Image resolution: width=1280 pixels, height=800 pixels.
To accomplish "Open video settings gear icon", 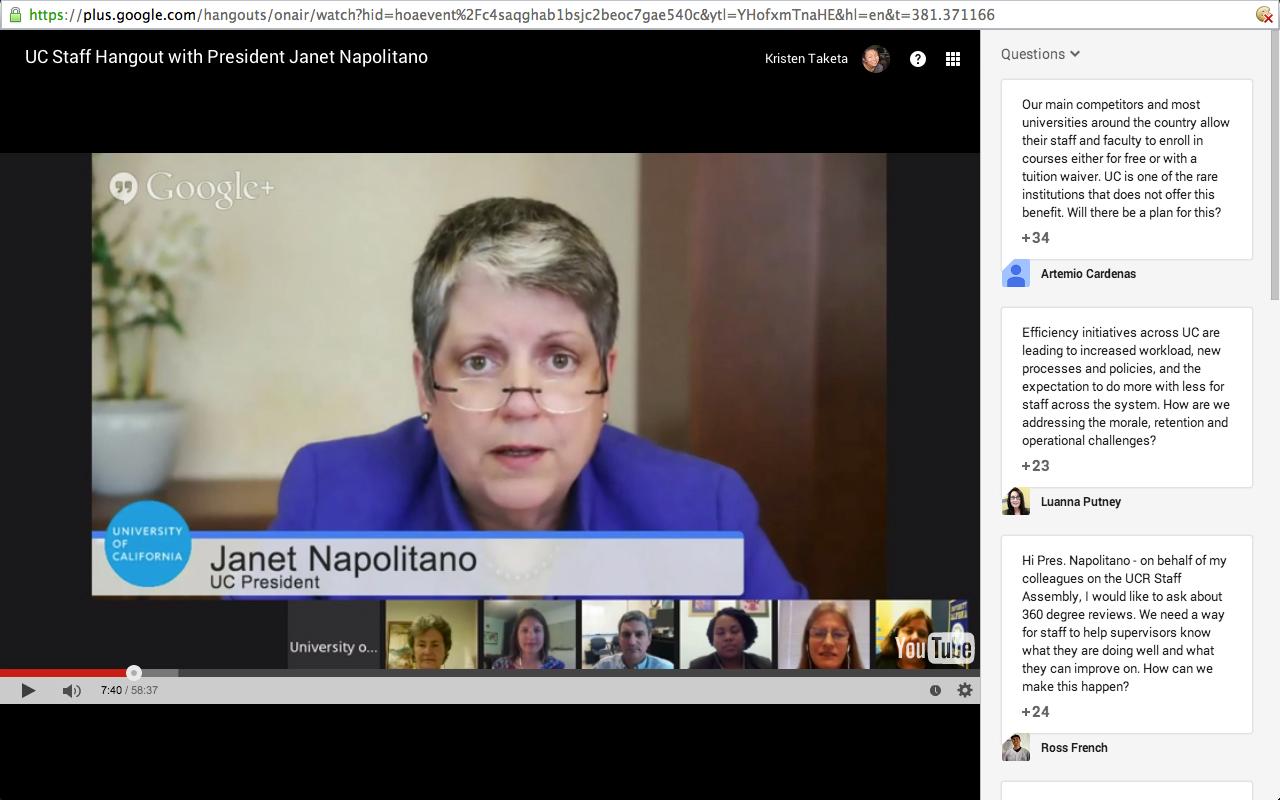I will tap(965, 690).
